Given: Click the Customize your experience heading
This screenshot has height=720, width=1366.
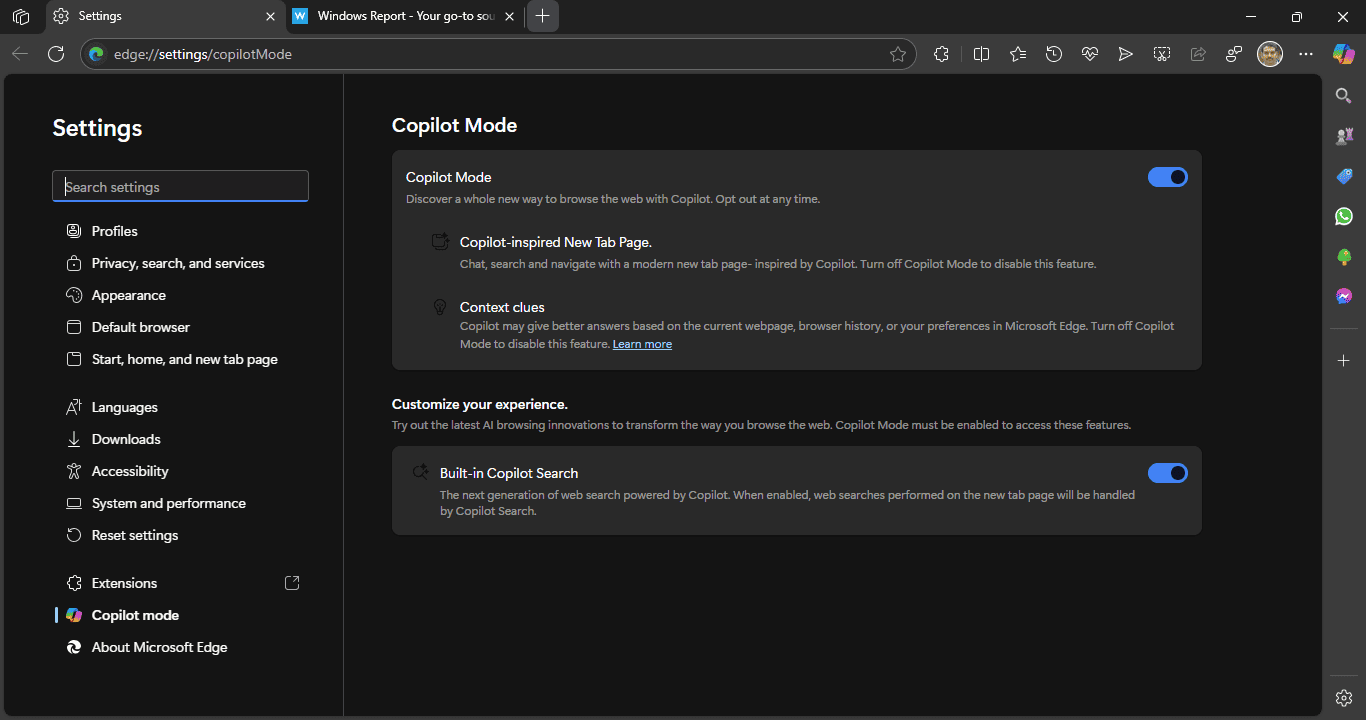Looking at the screenshot, I should (480, 404).
